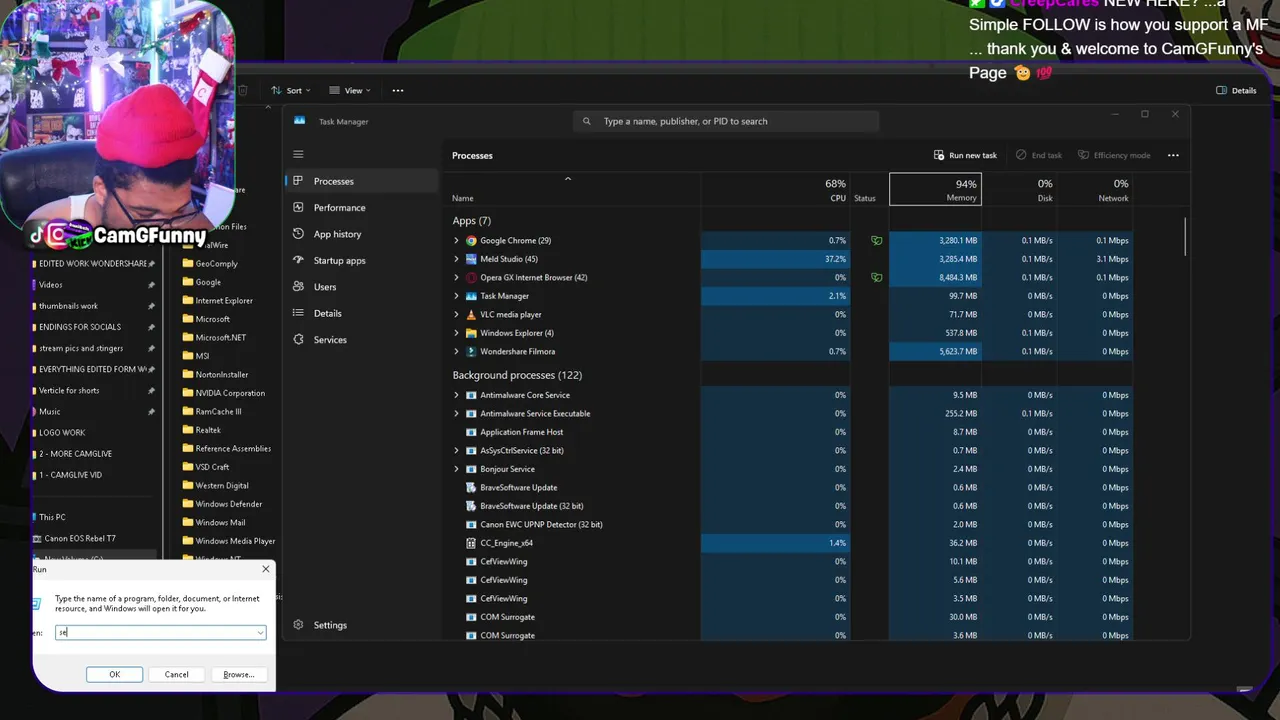1280x720 pixels.
Task: Sort processes by the Memory column header
Action: [935, 189]
